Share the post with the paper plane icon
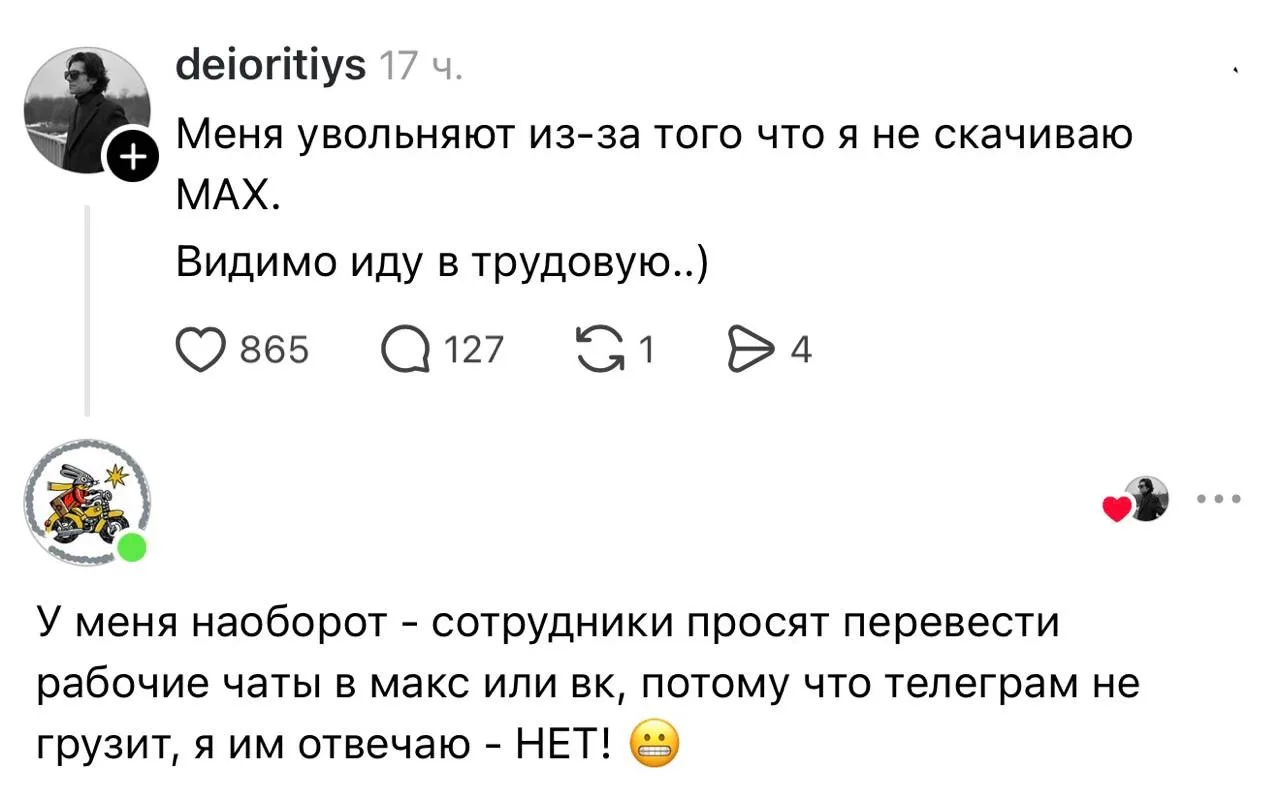This screenshot has width=1280, height=800. click(x=753, y=350)
